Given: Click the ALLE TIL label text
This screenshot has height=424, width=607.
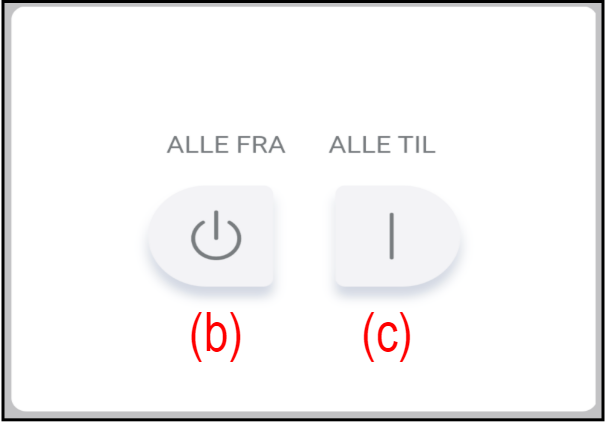Looking at the screenshot, I should pyautogui.click(x=382, y=145).
